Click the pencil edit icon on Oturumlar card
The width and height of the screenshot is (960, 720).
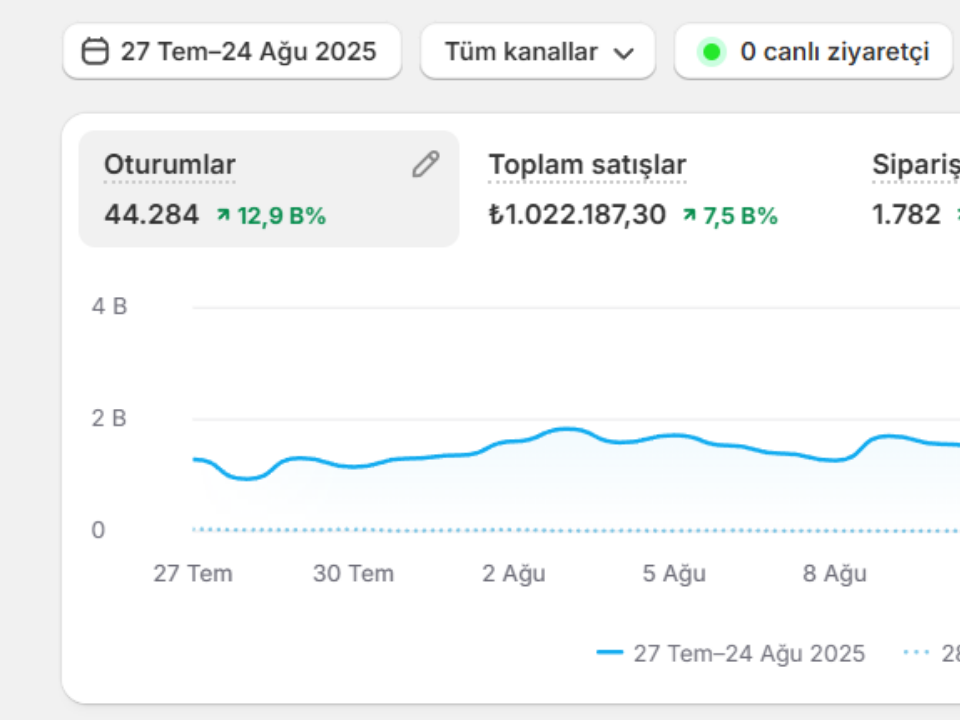(x=426, y=164)
